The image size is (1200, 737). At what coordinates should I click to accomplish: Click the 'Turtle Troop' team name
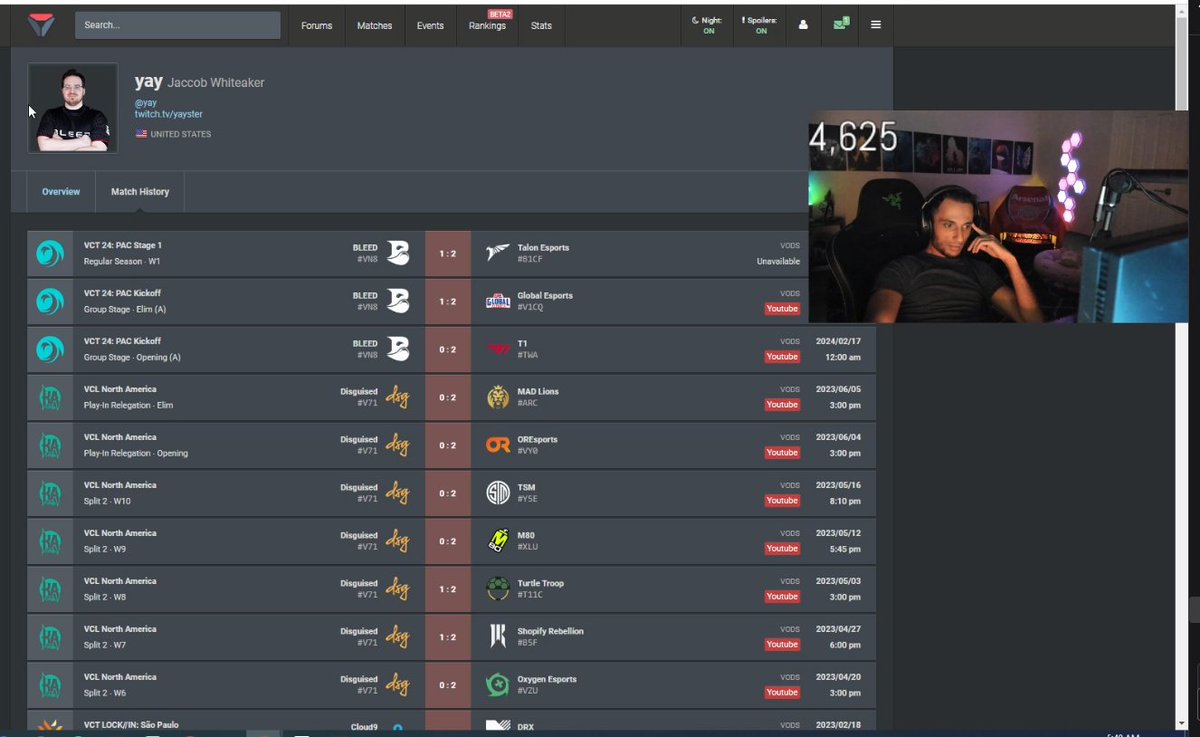(542, 584)
